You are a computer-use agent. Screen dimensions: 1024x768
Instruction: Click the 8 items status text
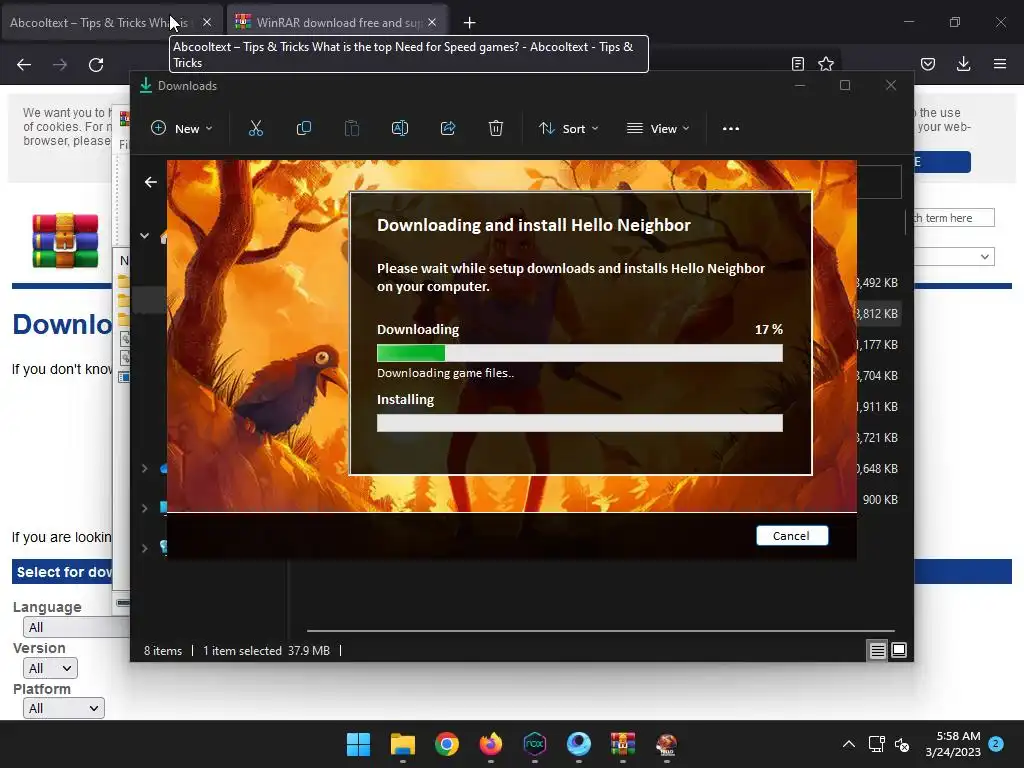tap(163, 651)
